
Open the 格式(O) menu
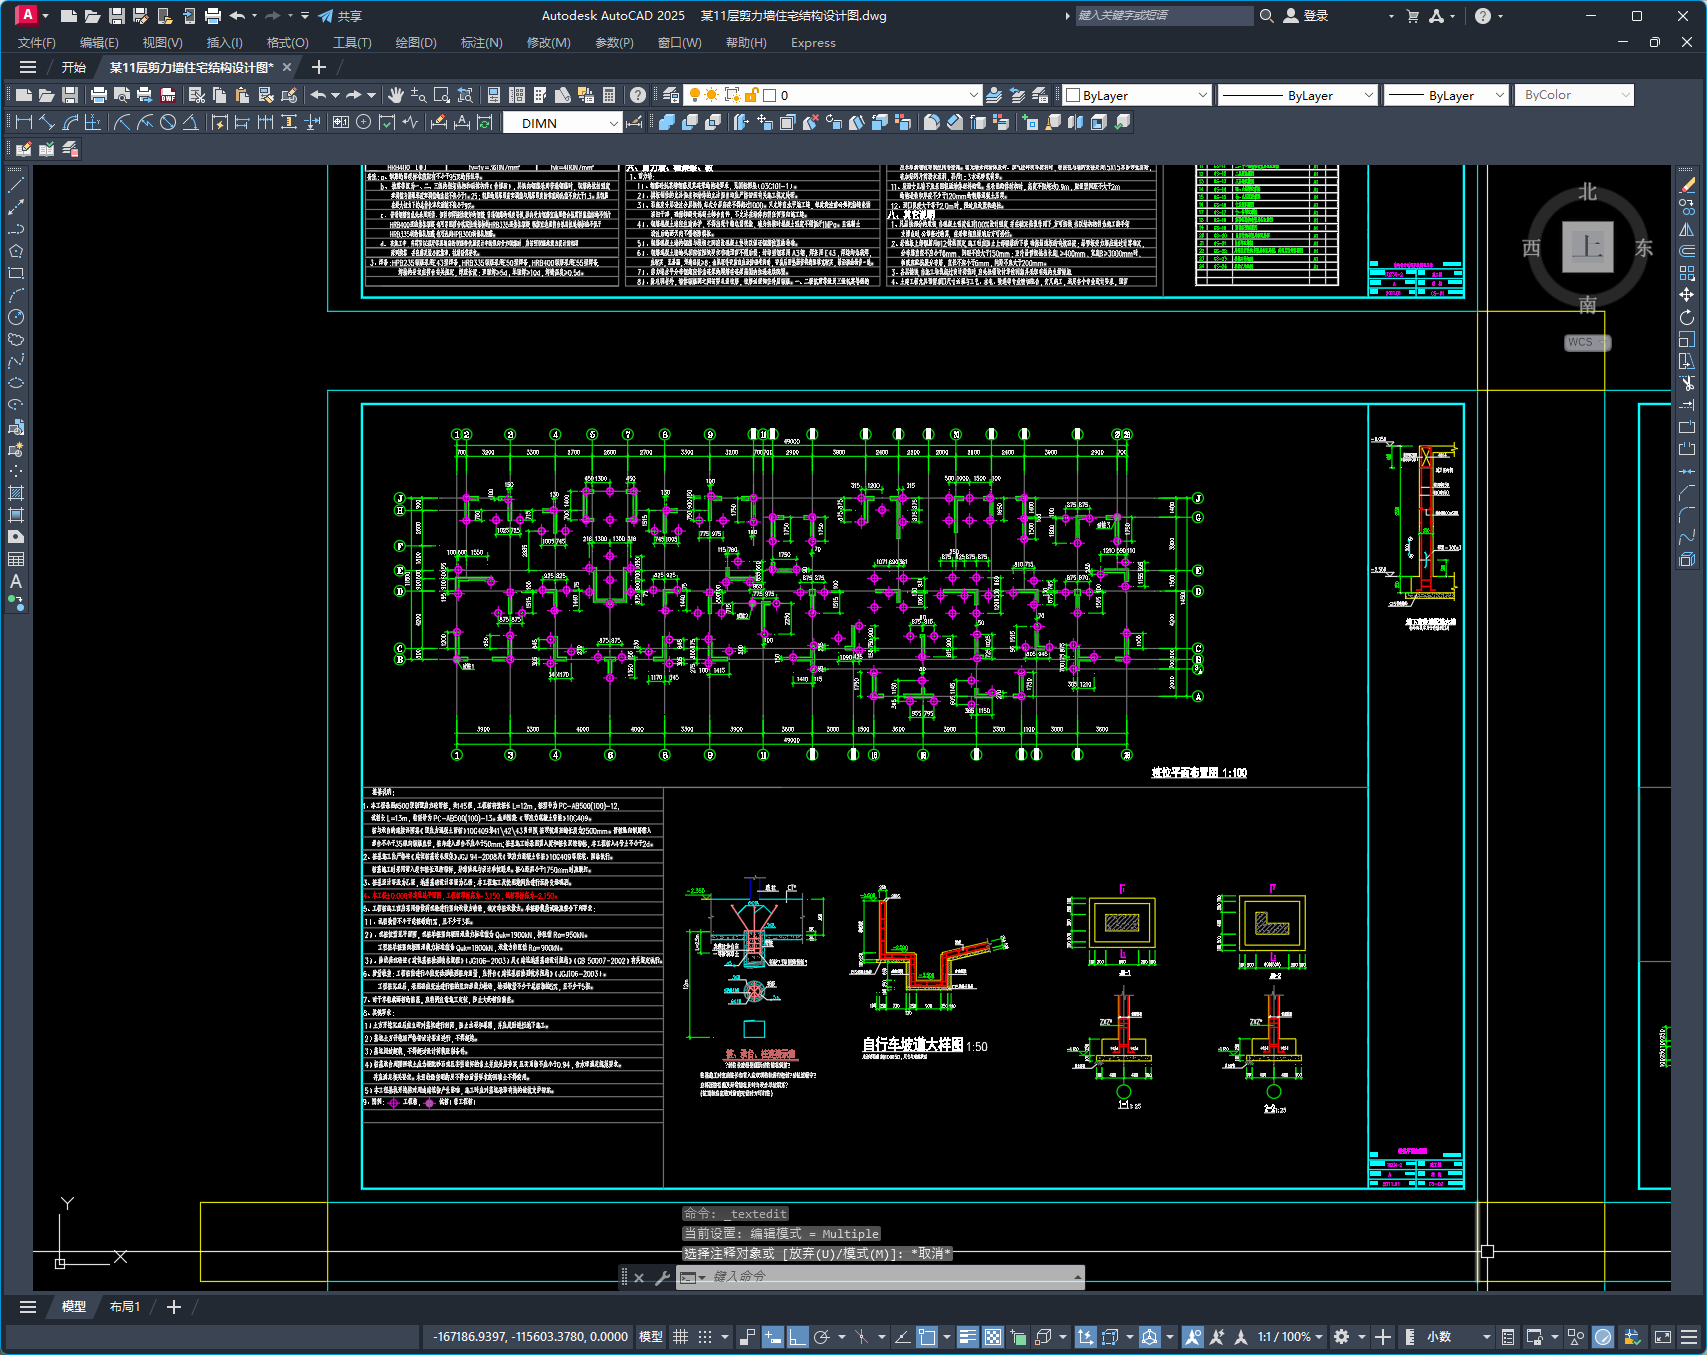pyautogui.click(x=287, y=43)
